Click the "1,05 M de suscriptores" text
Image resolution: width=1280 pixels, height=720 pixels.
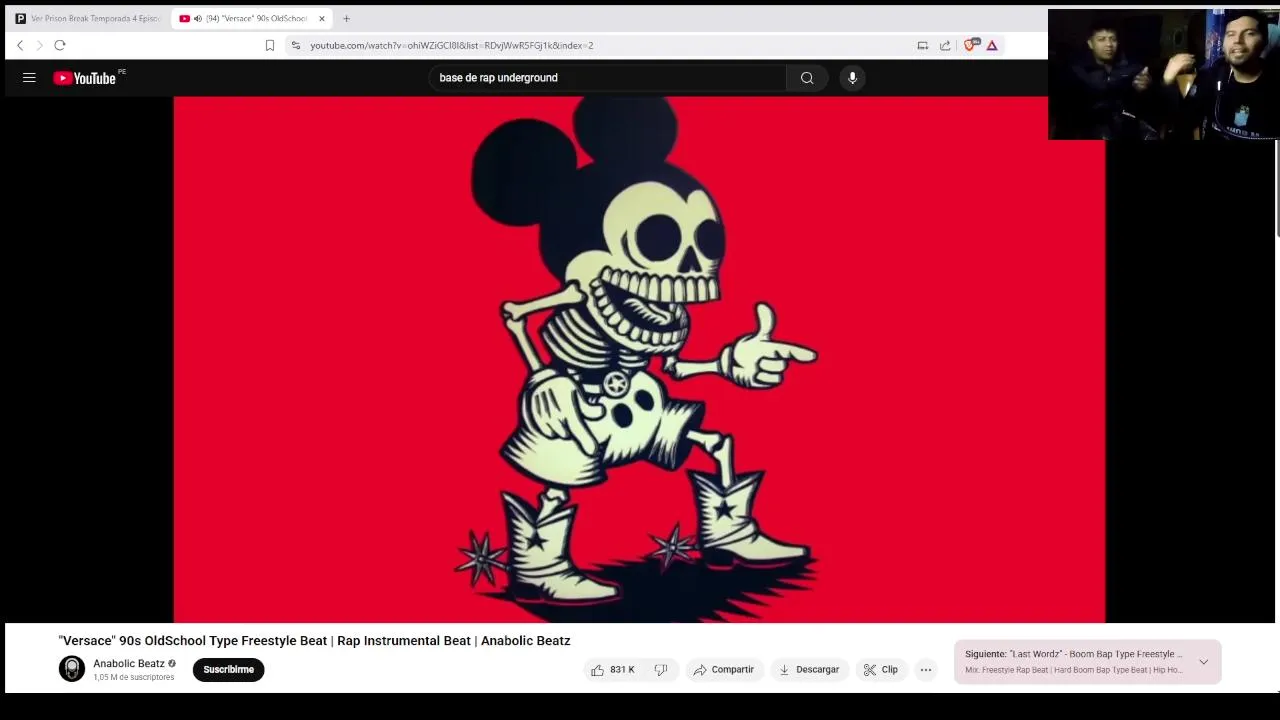point(134,678)
